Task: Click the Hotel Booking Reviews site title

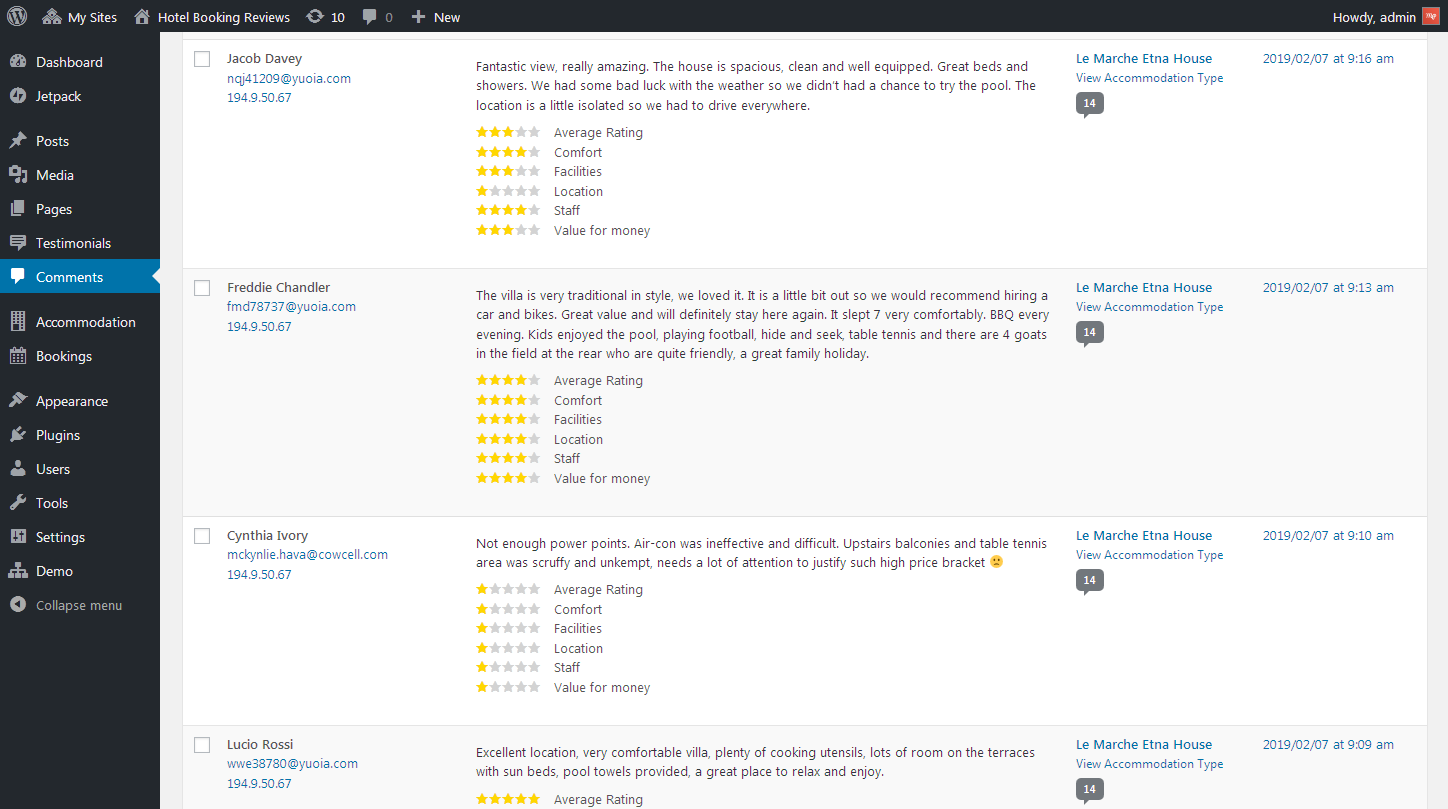Action: point(224,17)
